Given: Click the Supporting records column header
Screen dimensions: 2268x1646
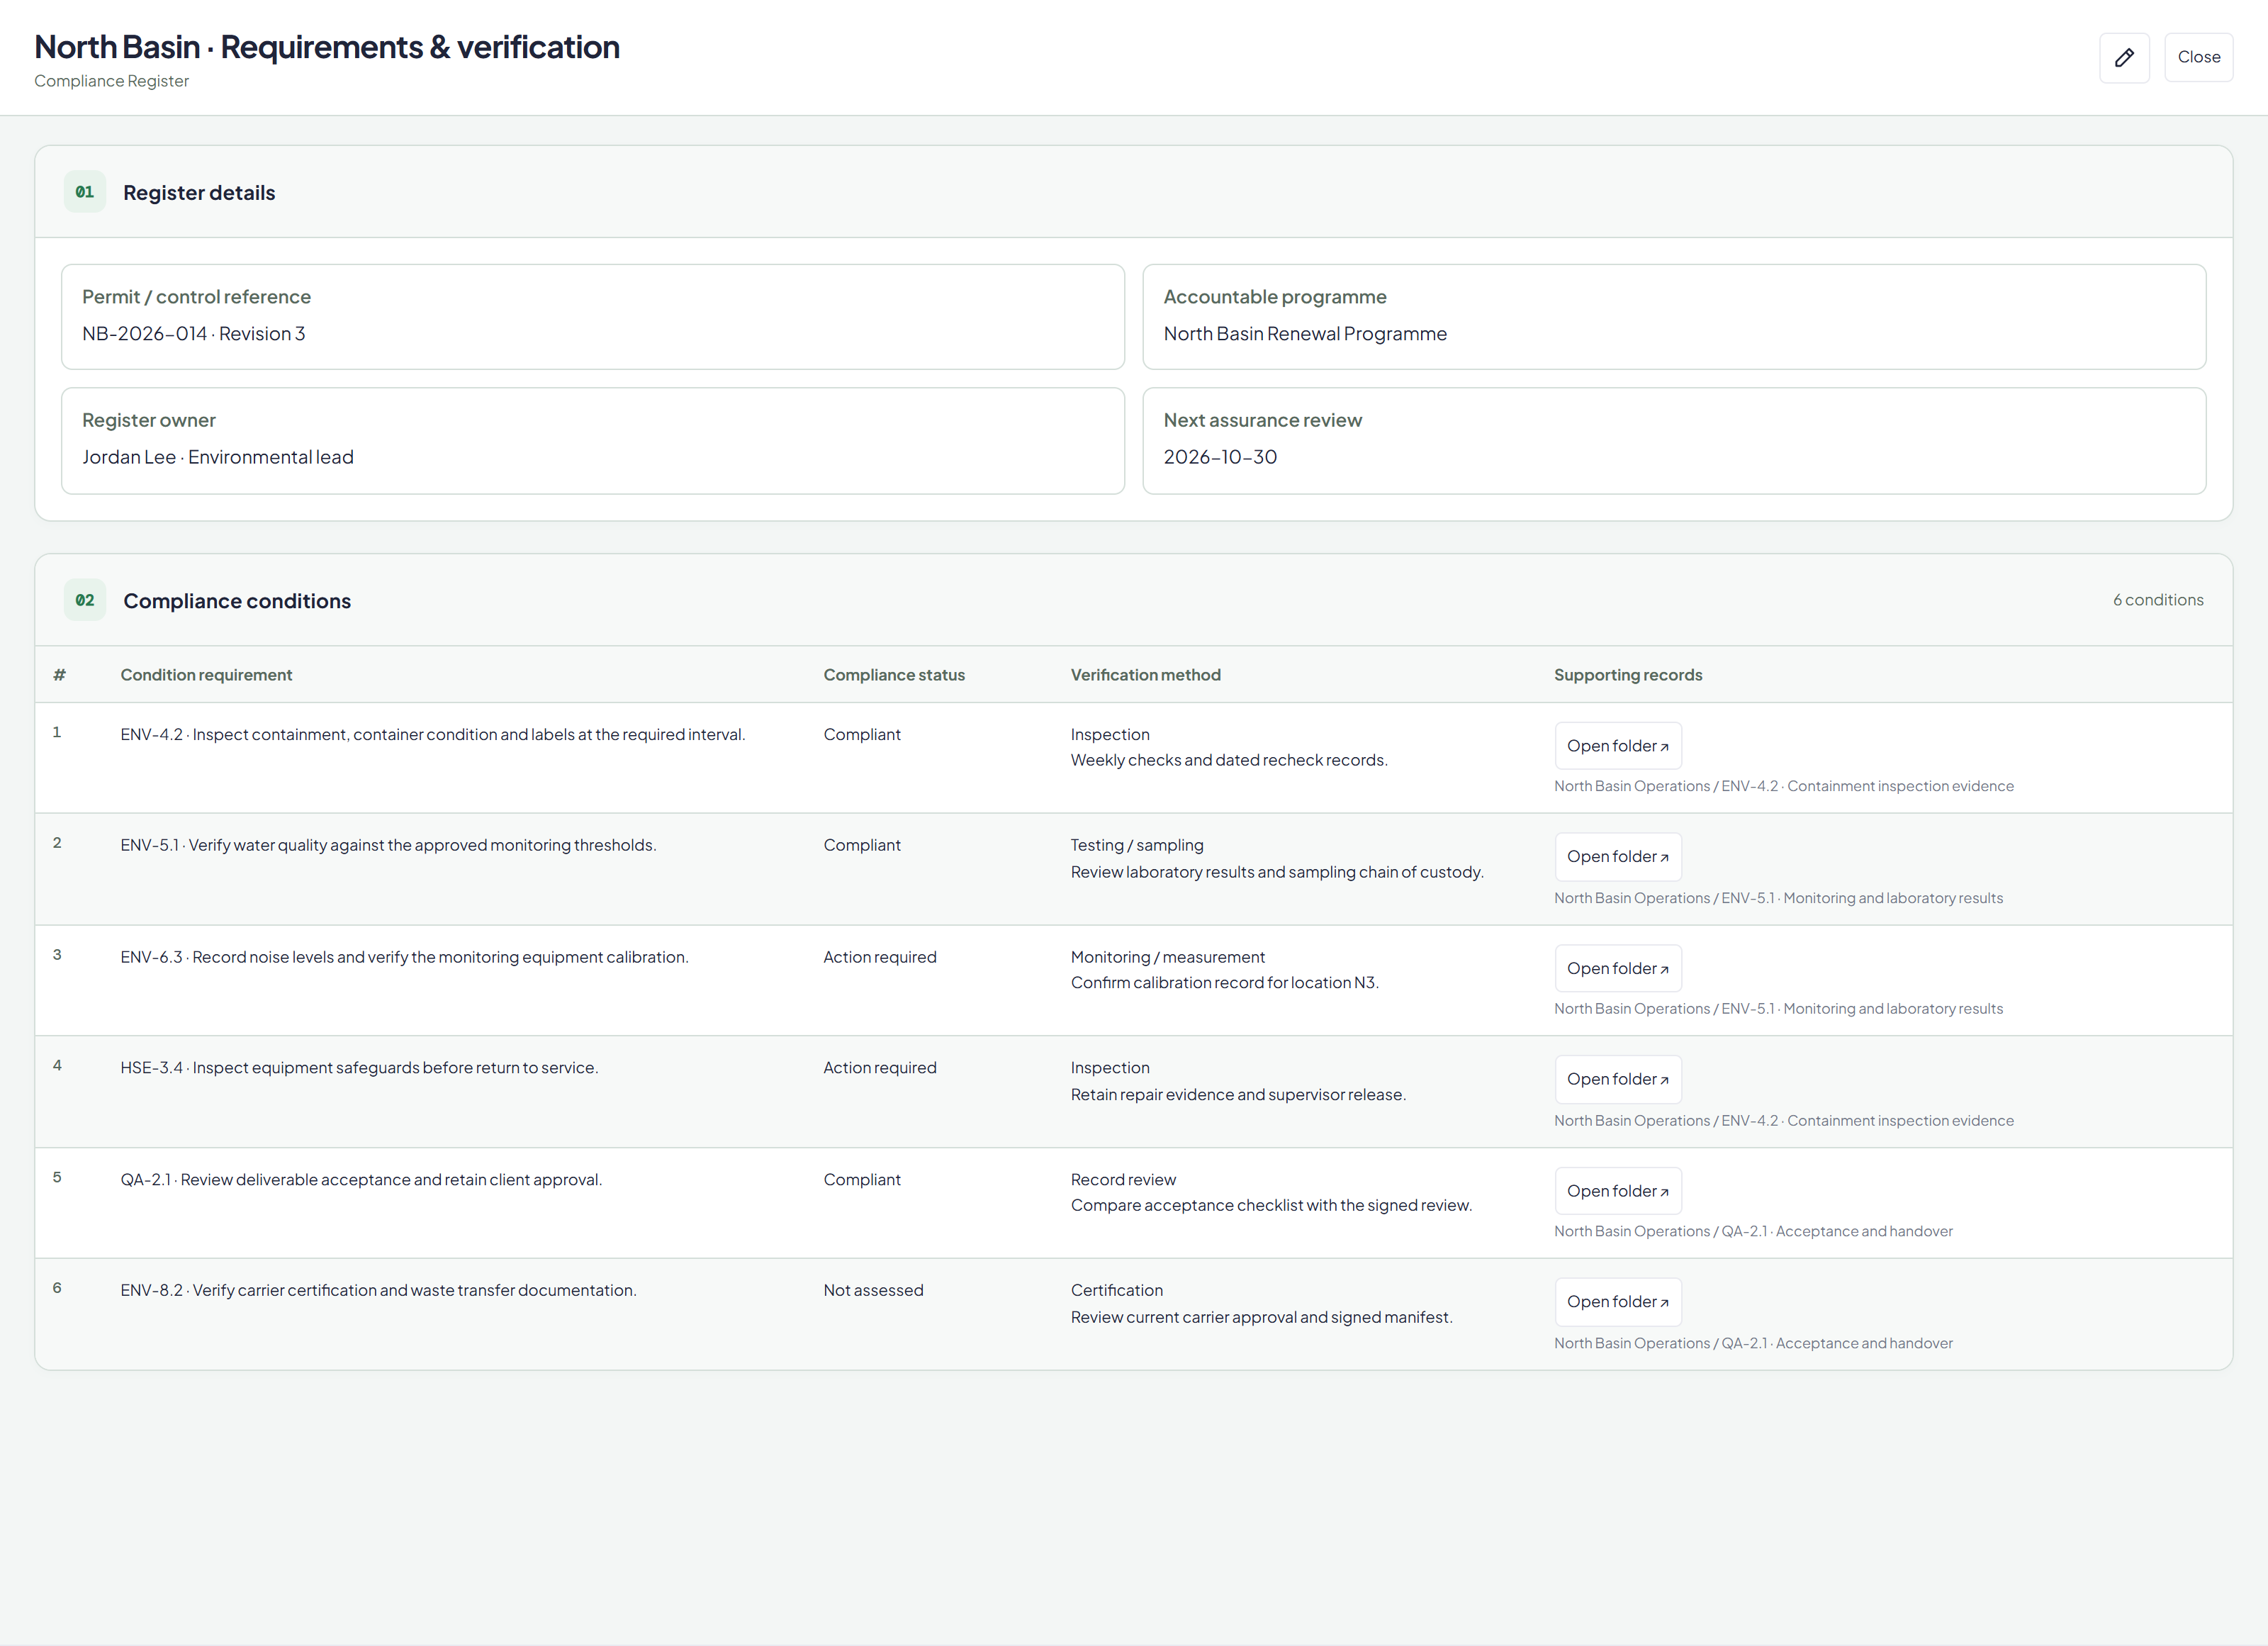Looking at the screenshot, I should pyautogui.click(x=1628, y=675).
